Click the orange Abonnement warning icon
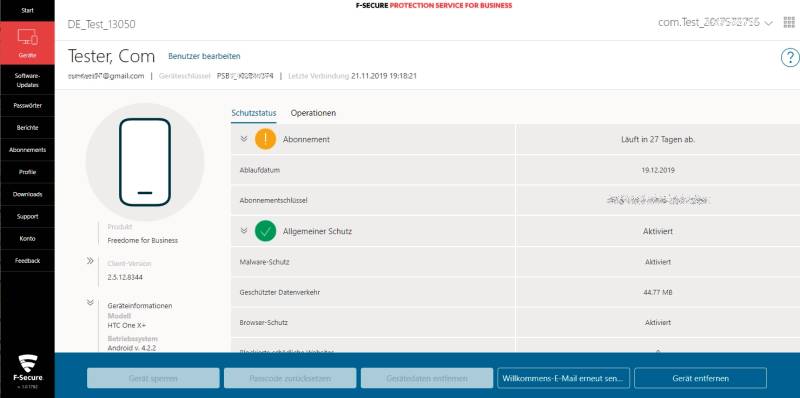 (x=265, y=139)
